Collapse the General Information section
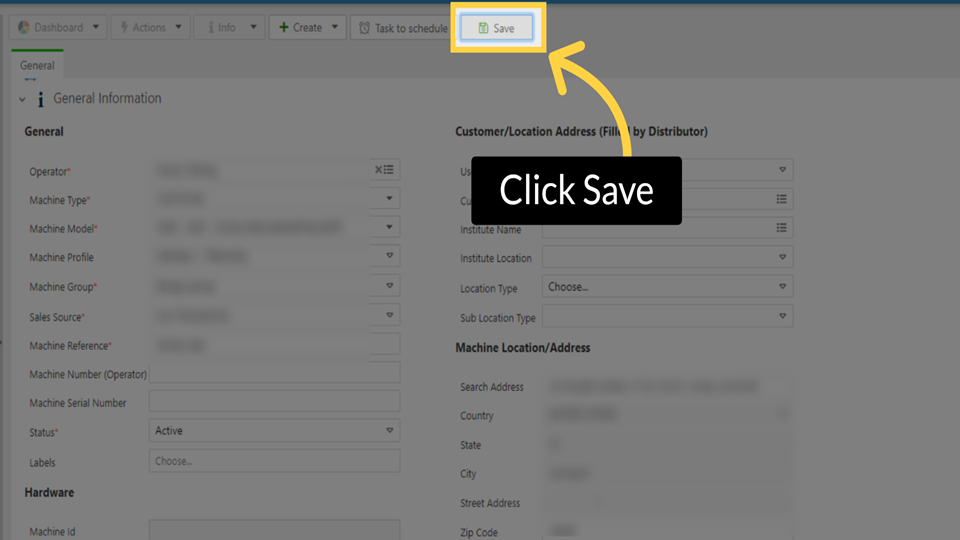Screen dimensions: 960x540 pyautogui.click(x=22, y=99)
